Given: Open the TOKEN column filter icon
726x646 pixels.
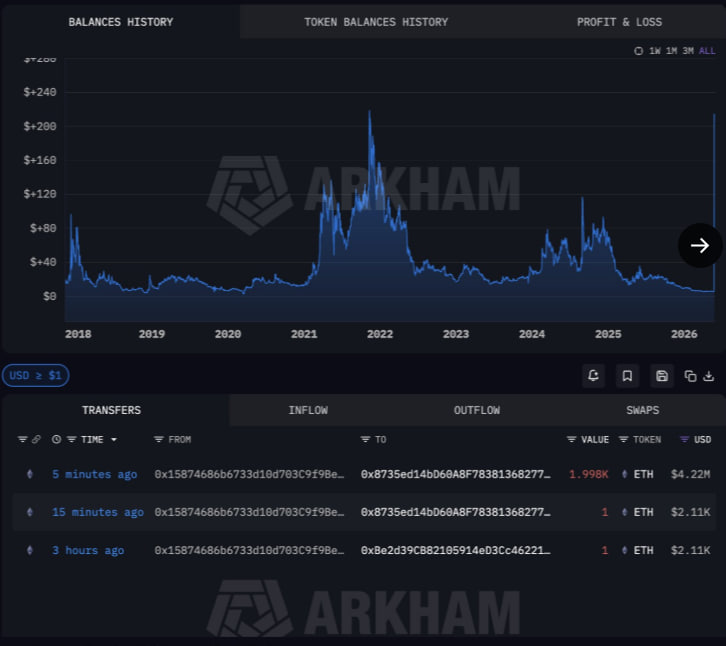Looking at the screenshot, I should tap(624, 439).
